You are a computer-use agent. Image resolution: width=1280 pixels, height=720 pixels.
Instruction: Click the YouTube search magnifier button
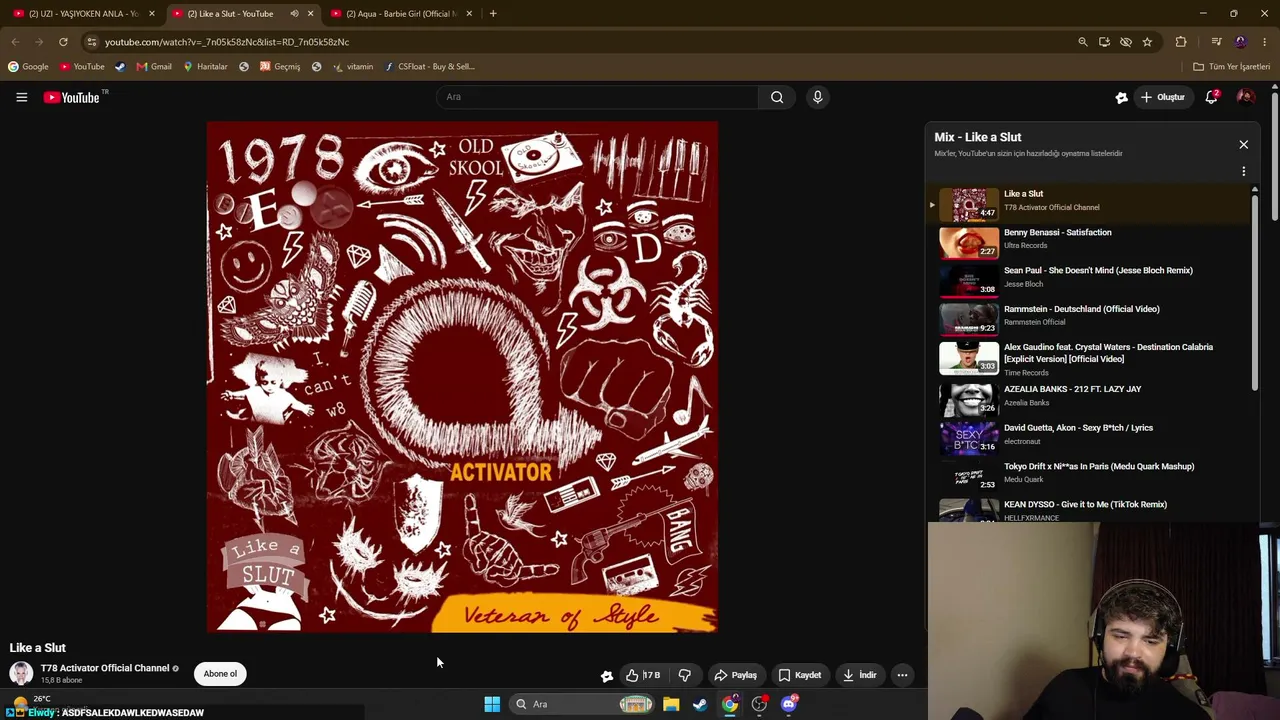(x=777, y=97)
